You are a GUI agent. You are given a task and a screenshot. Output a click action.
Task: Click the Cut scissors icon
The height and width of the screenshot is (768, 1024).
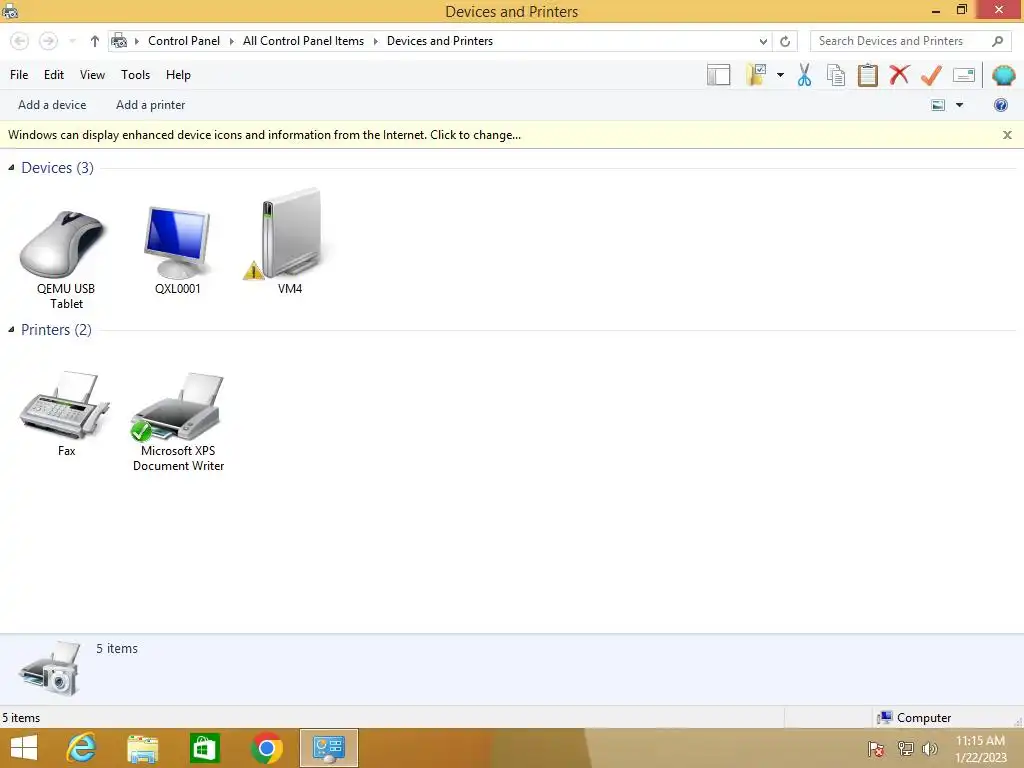[x=805, y=75]
